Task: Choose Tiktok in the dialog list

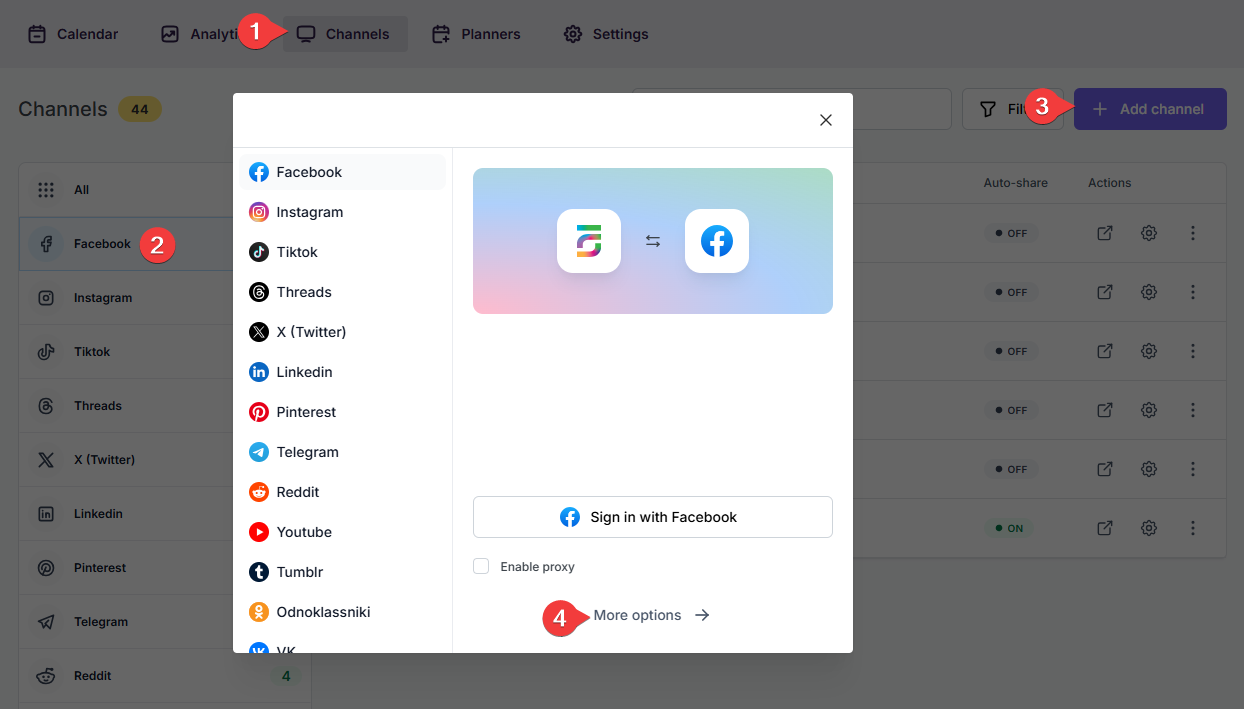Action: point(343,252)
